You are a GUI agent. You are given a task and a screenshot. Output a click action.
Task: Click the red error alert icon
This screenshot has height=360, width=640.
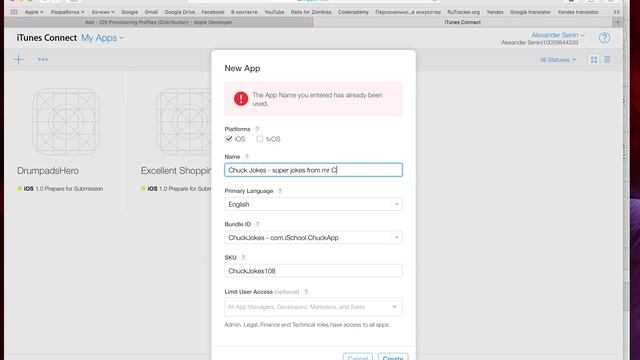coord(241,98)
